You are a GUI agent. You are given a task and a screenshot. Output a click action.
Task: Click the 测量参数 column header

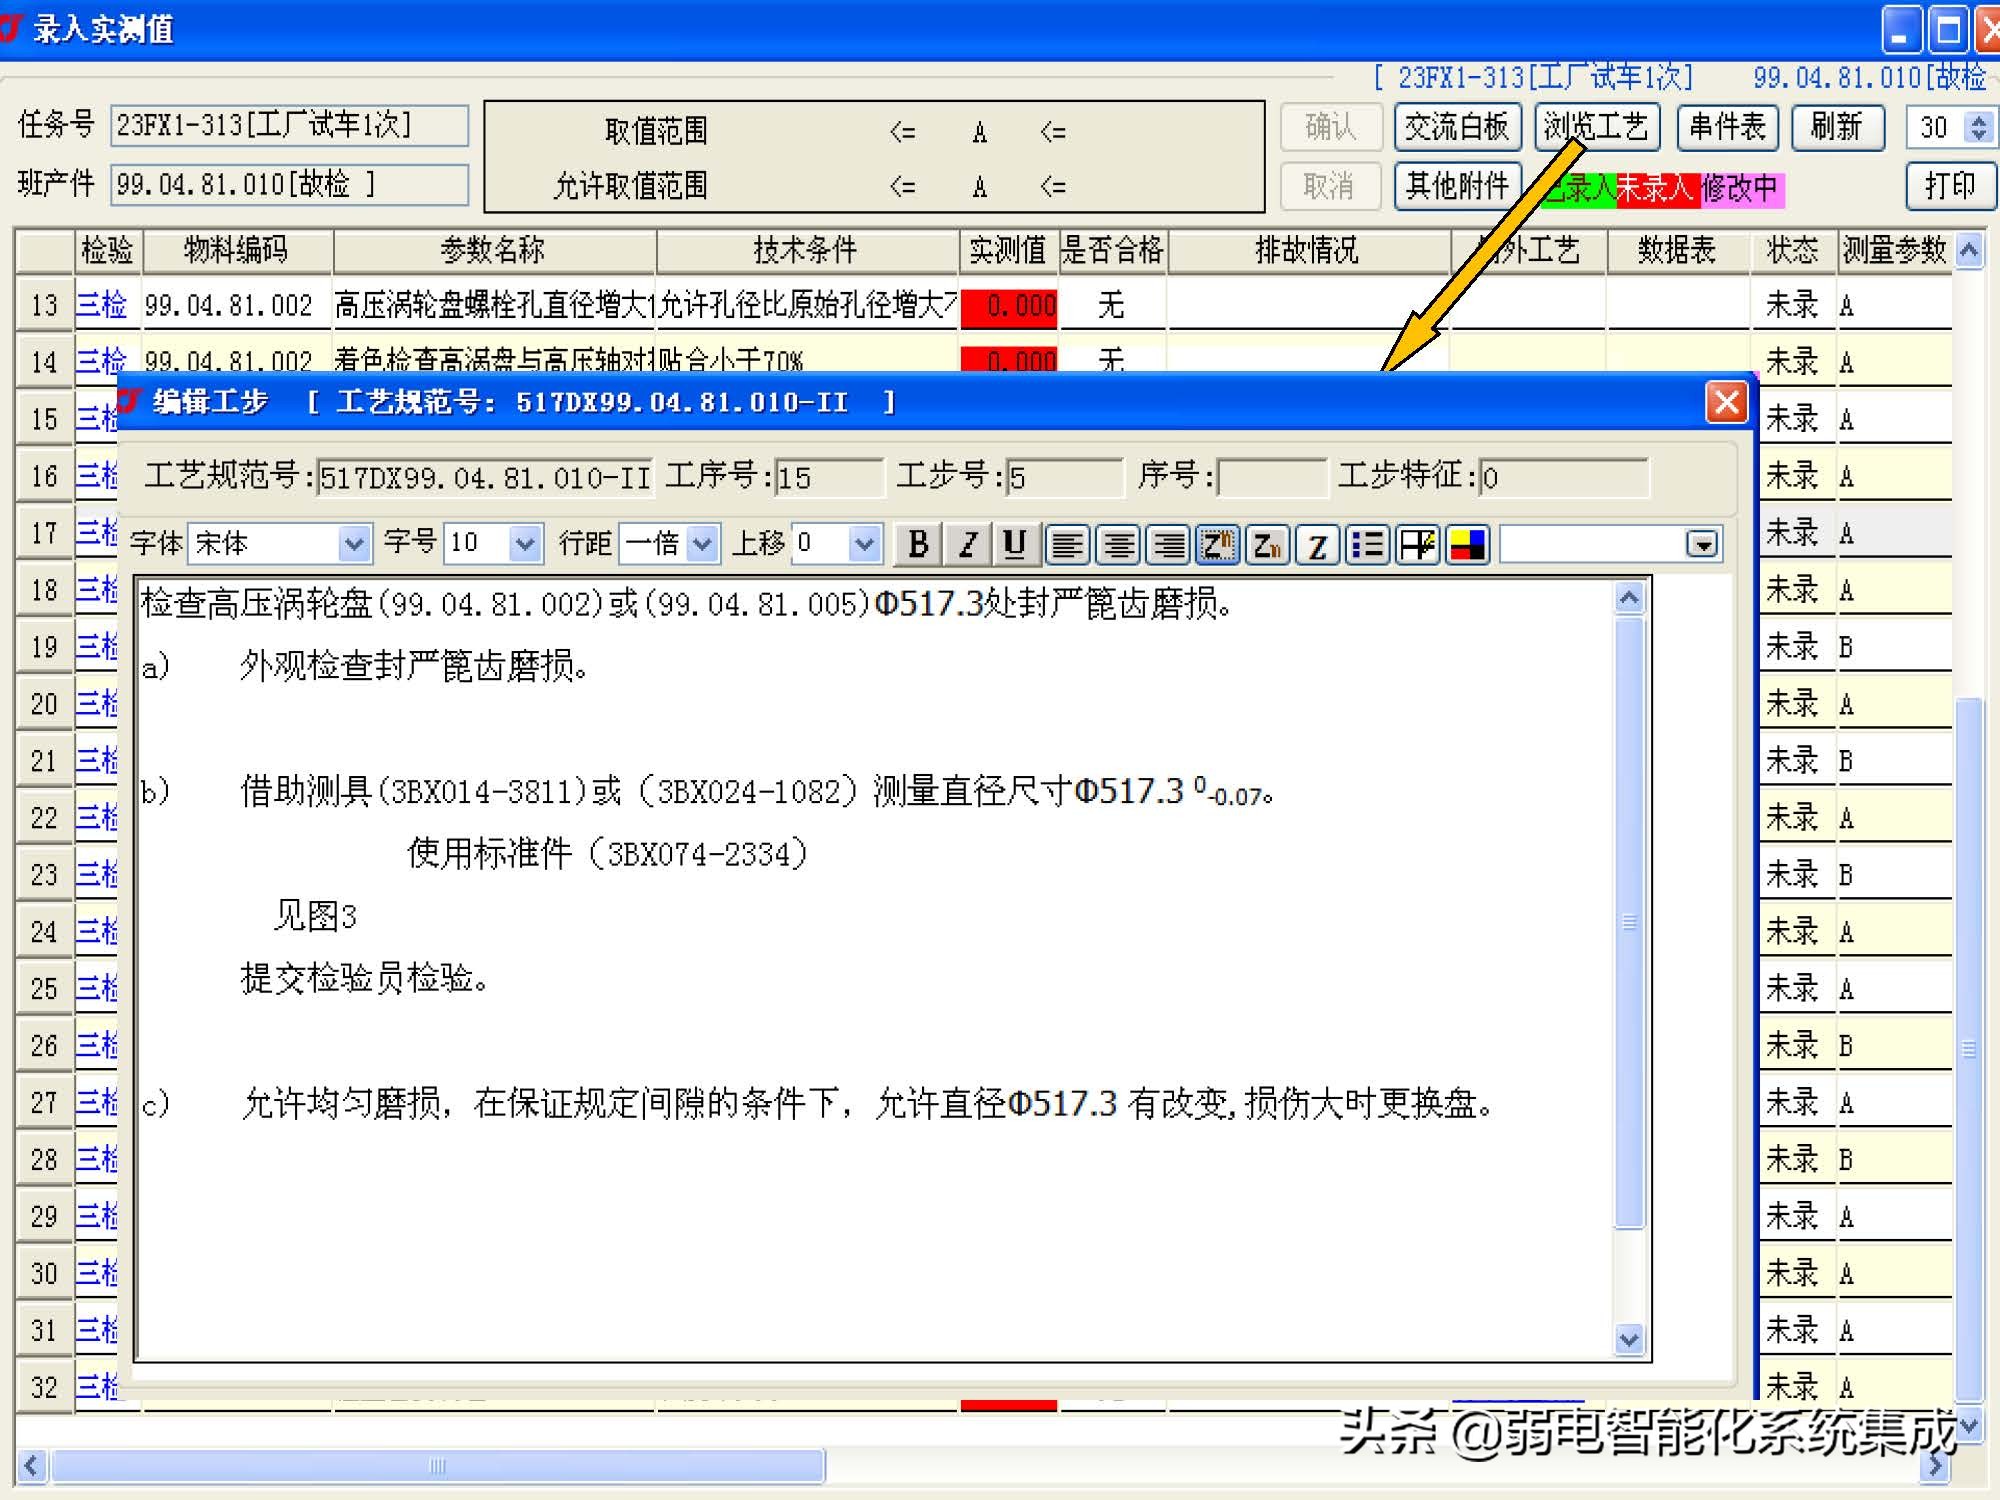[x=1895, y=250]
